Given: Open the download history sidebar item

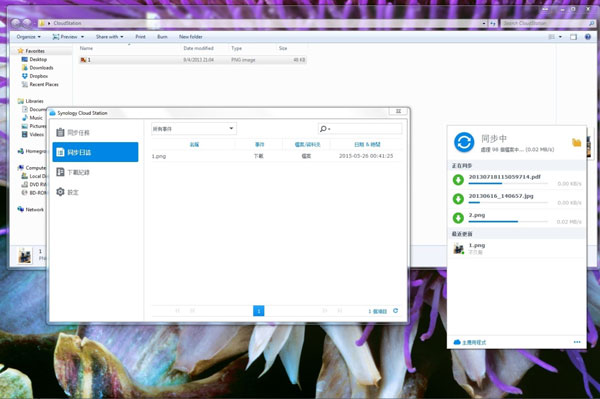Looking at the screenshot, I should click(95, 172).
